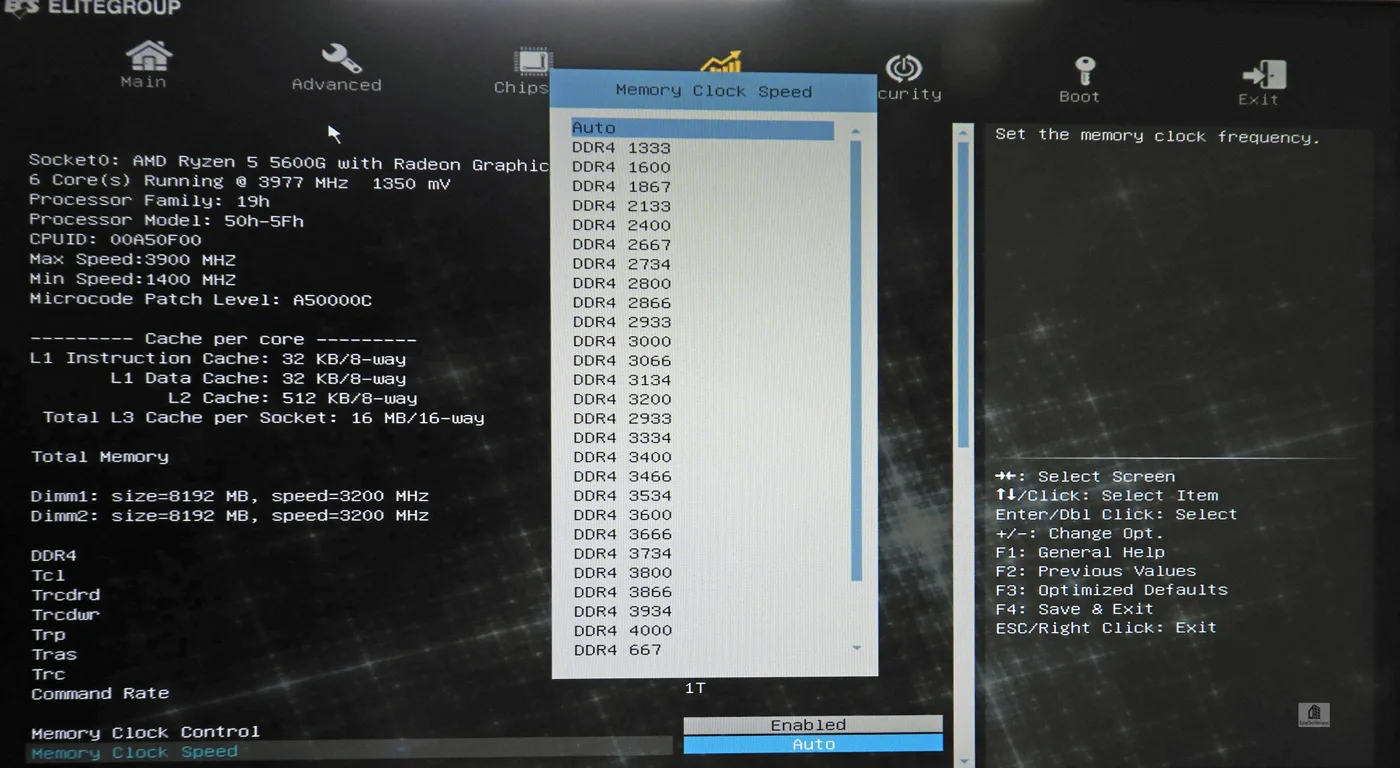This screenshot has width=1400, height=768.
Task: Select DDR4 3134 option
Action: 621,379
